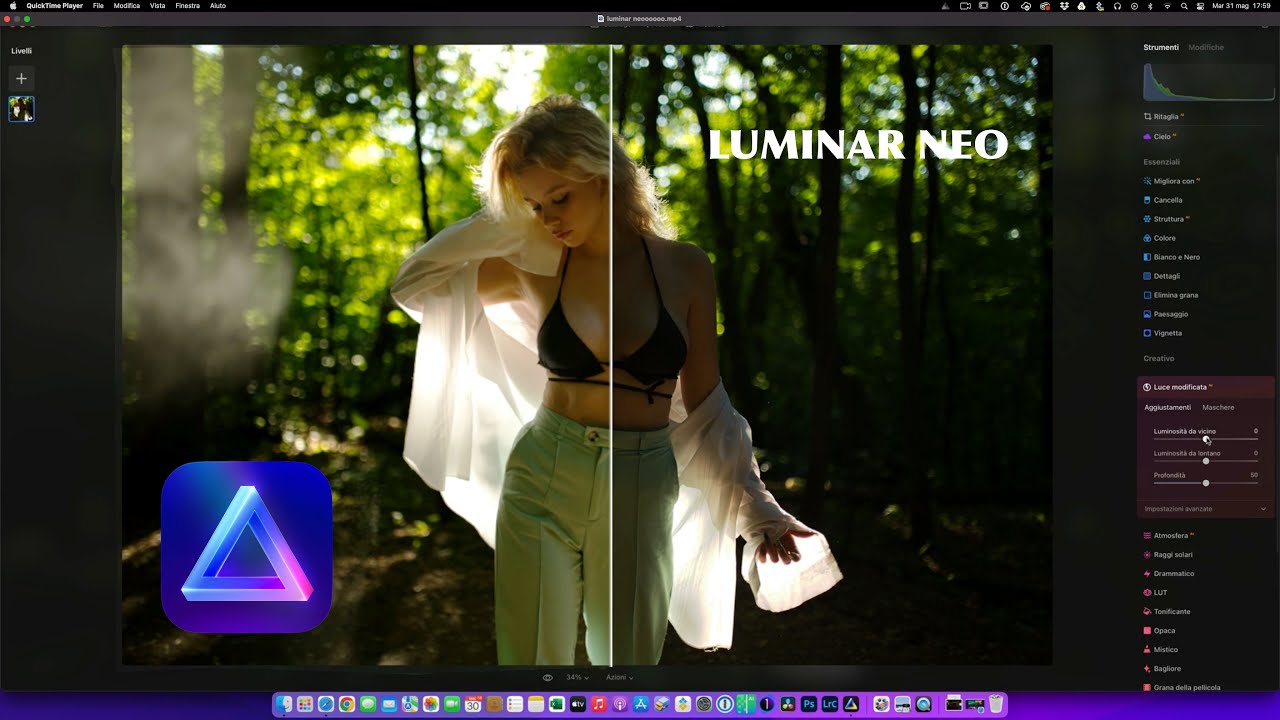Switch to the Modifiche tab

click(1206, 47)
